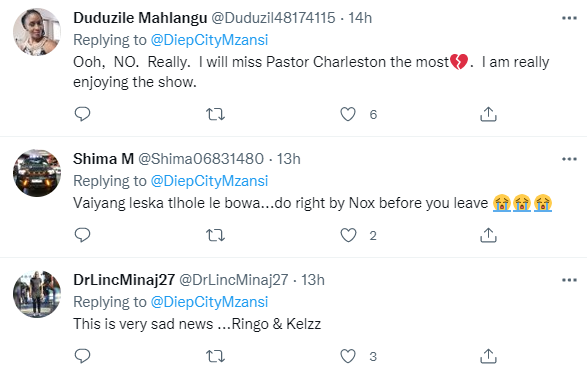Like the Ringo & Kelzz tweet

[348, 356]
